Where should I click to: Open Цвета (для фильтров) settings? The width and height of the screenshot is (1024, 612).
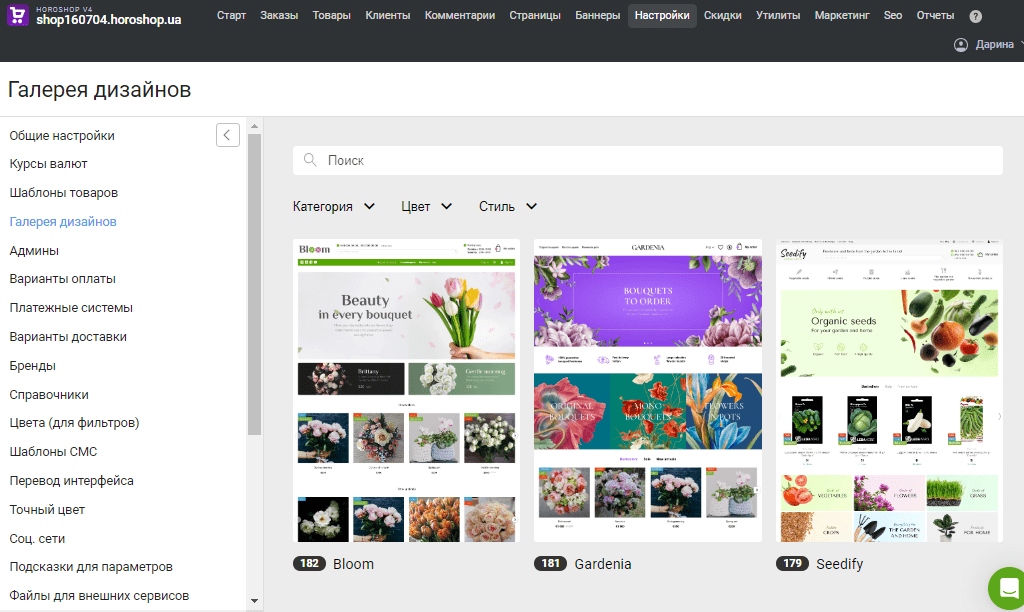74,423
